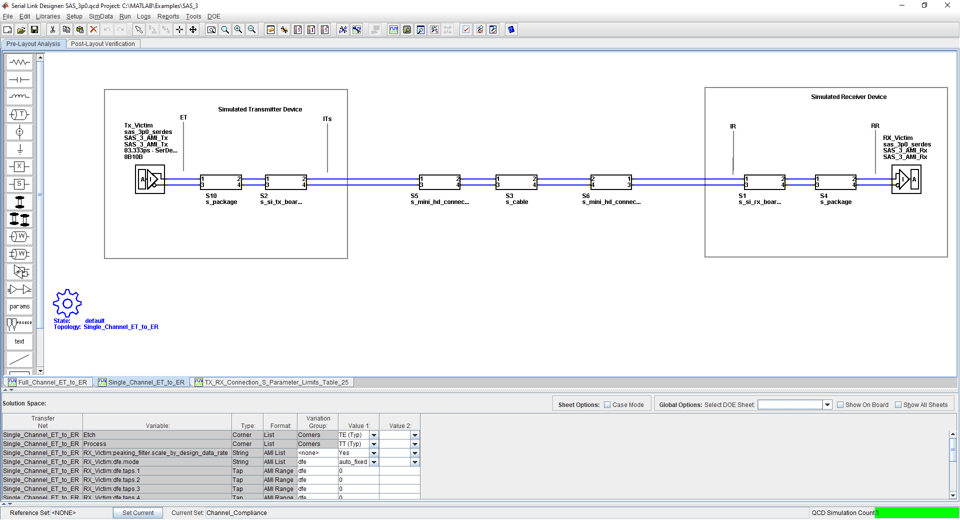Select the X block element

point(20,167)
